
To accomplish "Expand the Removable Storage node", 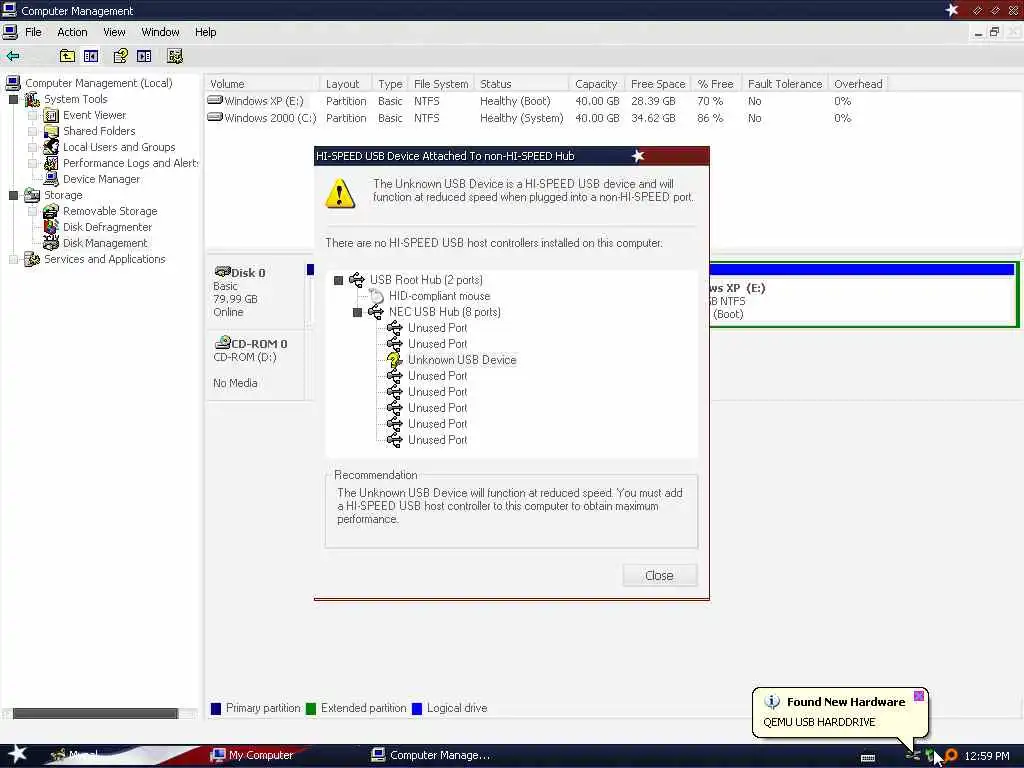I will [32, 211].
